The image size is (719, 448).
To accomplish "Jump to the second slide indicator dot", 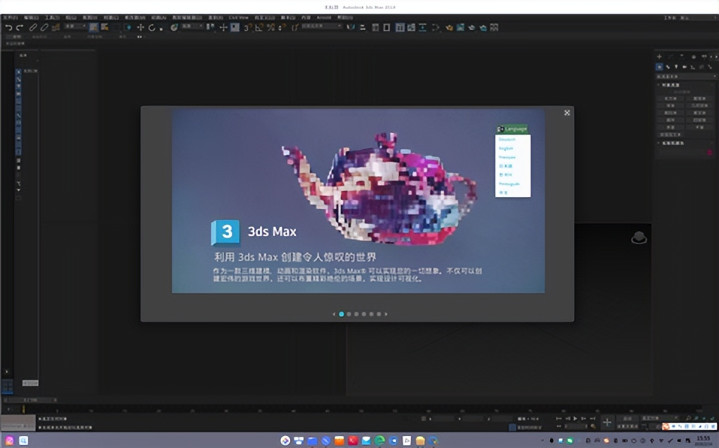I will [x=348, y=314].
